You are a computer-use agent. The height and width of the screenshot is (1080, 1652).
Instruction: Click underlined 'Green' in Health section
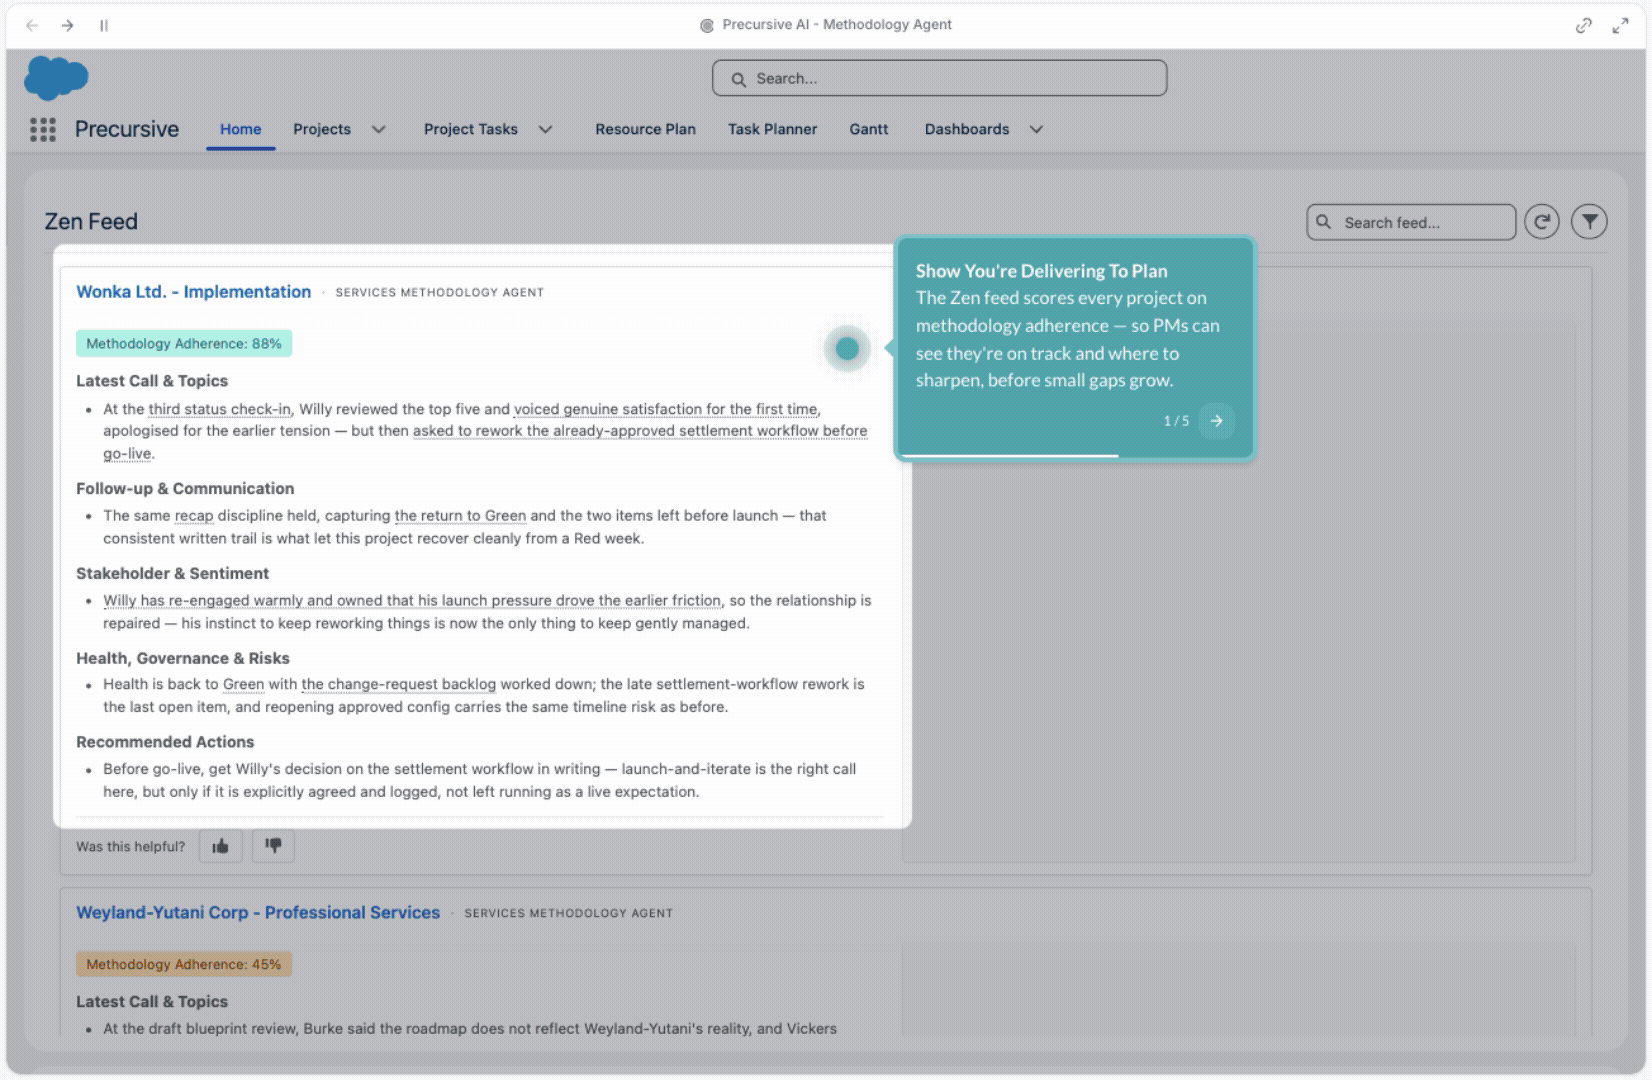coord(243,685)
